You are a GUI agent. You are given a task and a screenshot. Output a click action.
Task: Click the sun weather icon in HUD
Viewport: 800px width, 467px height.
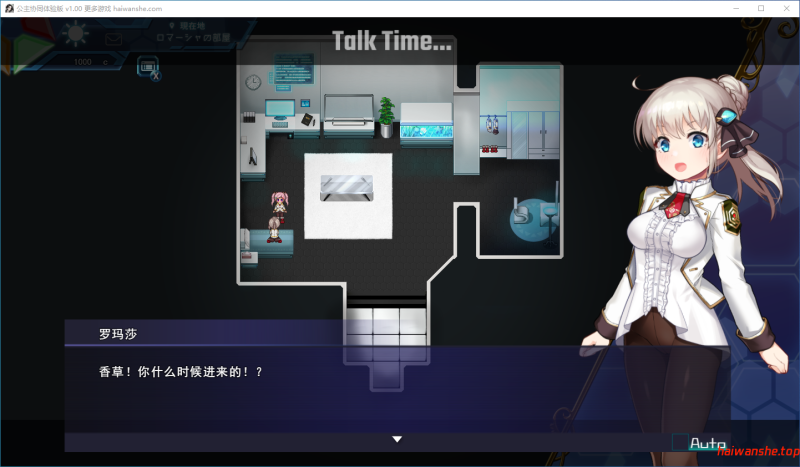point(75,34)
